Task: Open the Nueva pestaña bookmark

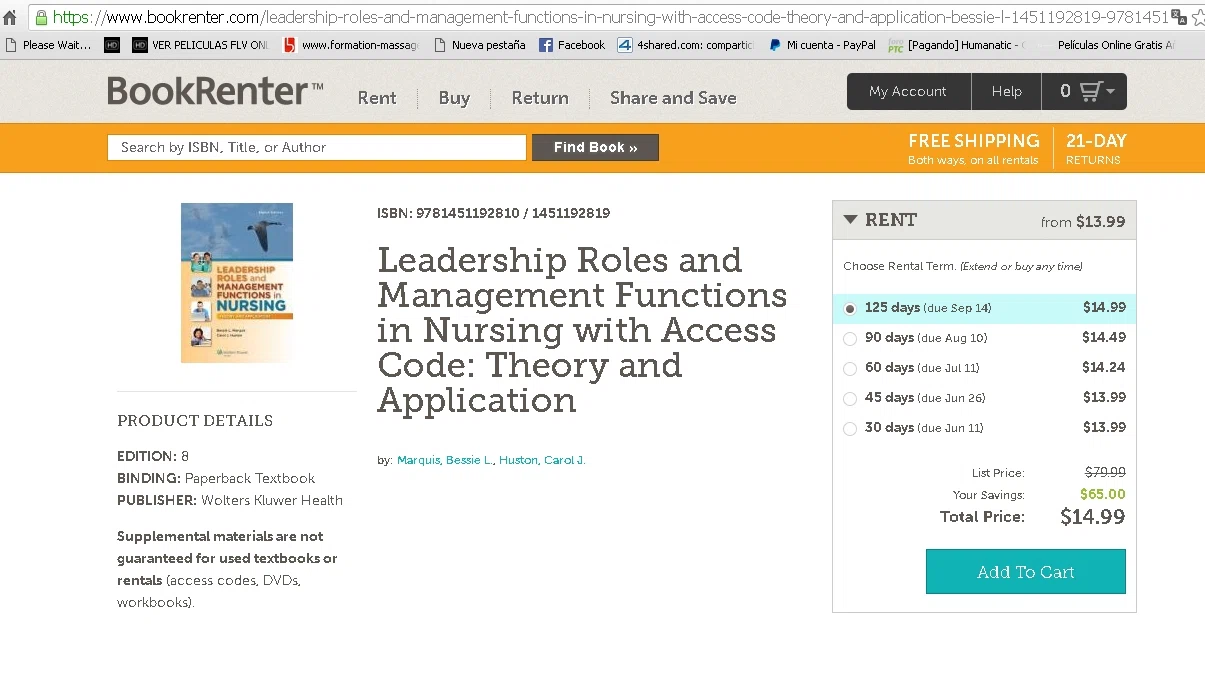Action: 479,45
